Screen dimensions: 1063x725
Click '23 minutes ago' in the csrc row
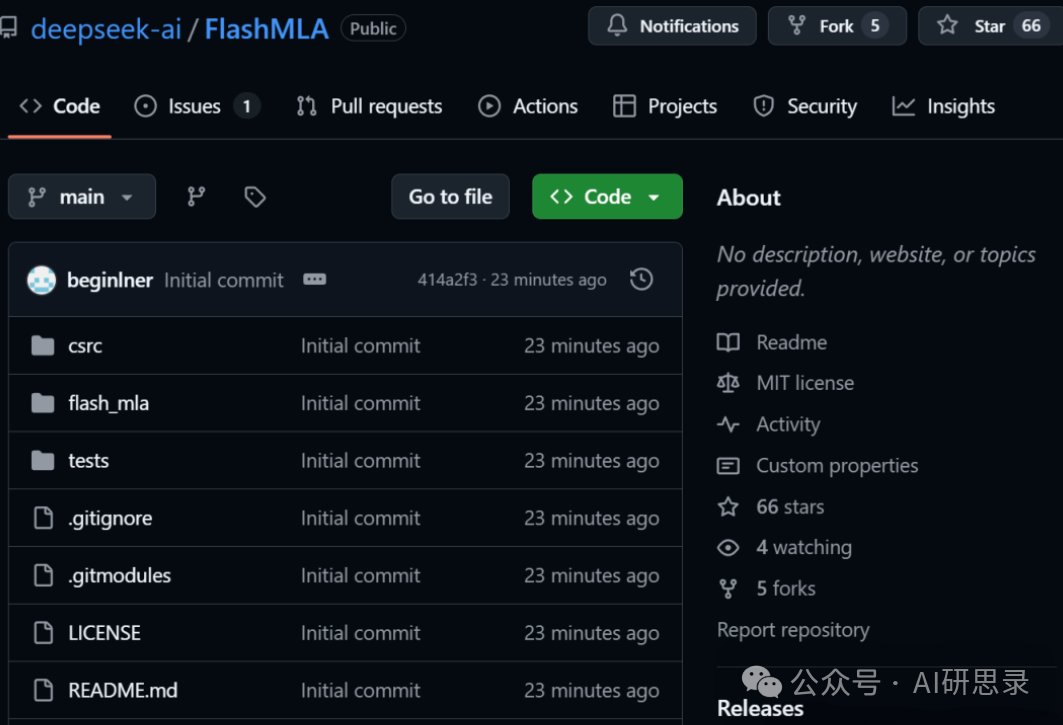tap(592, 346)
